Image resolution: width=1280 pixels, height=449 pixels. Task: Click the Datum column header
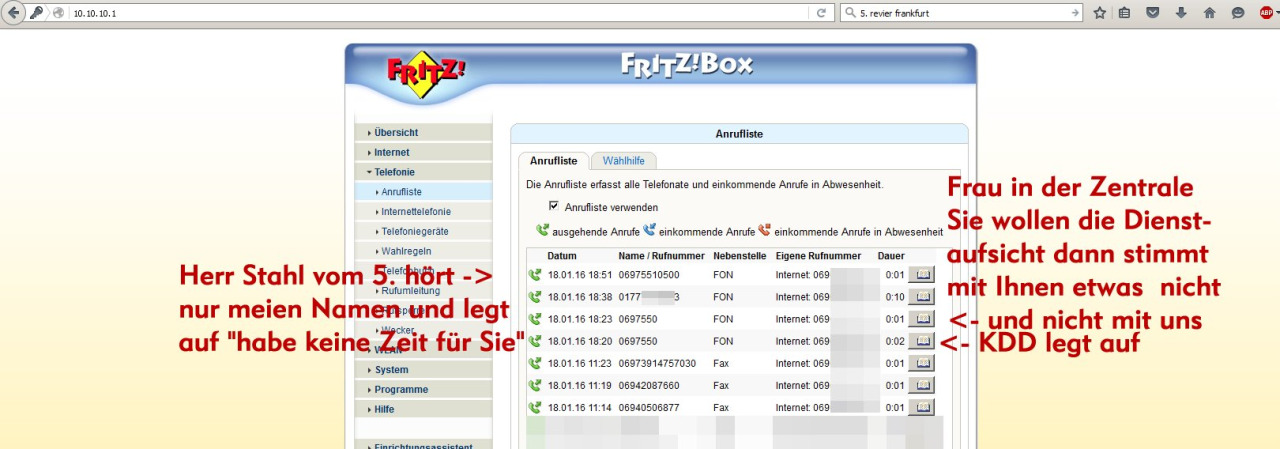[x=562, y=256]
